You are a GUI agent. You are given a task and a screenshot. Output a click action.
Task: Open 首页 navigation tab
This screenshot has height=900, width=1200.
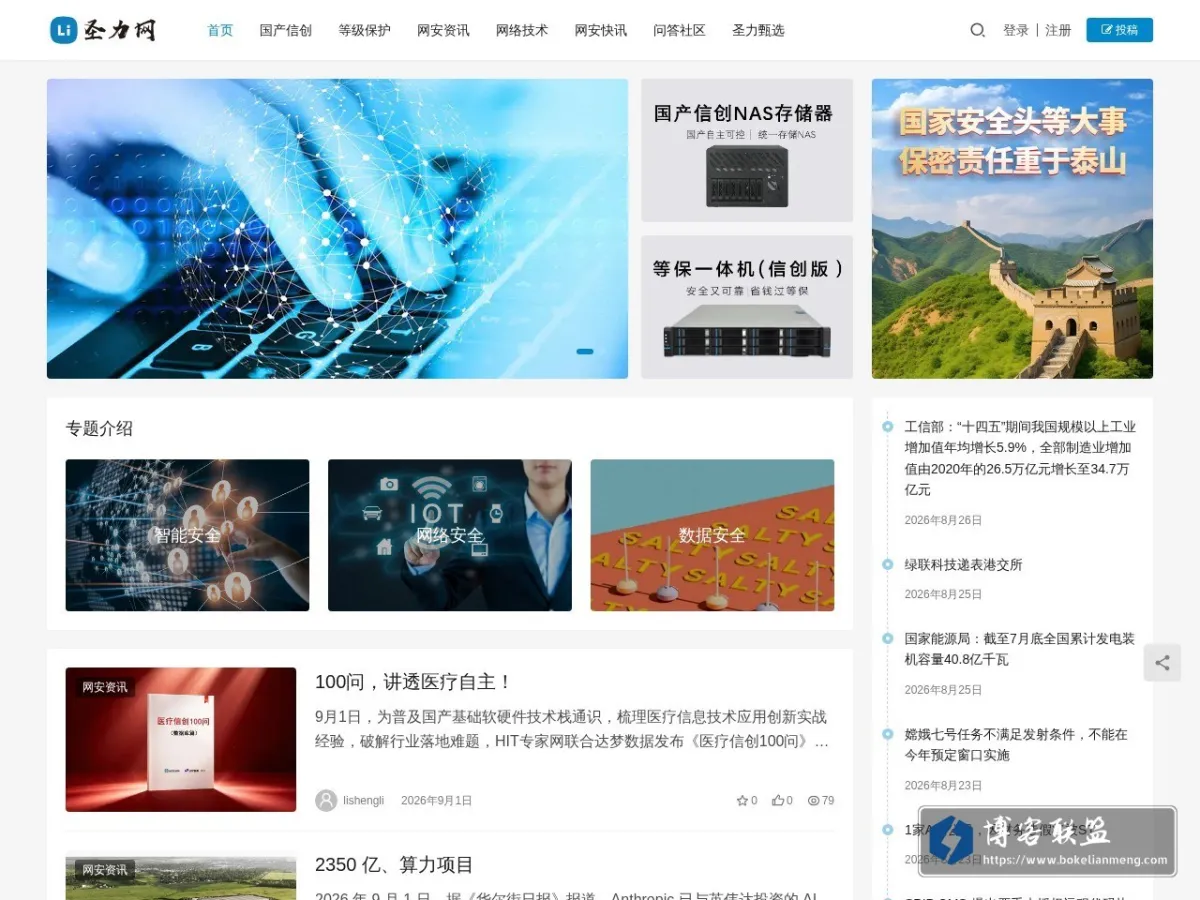pos(220,30)
